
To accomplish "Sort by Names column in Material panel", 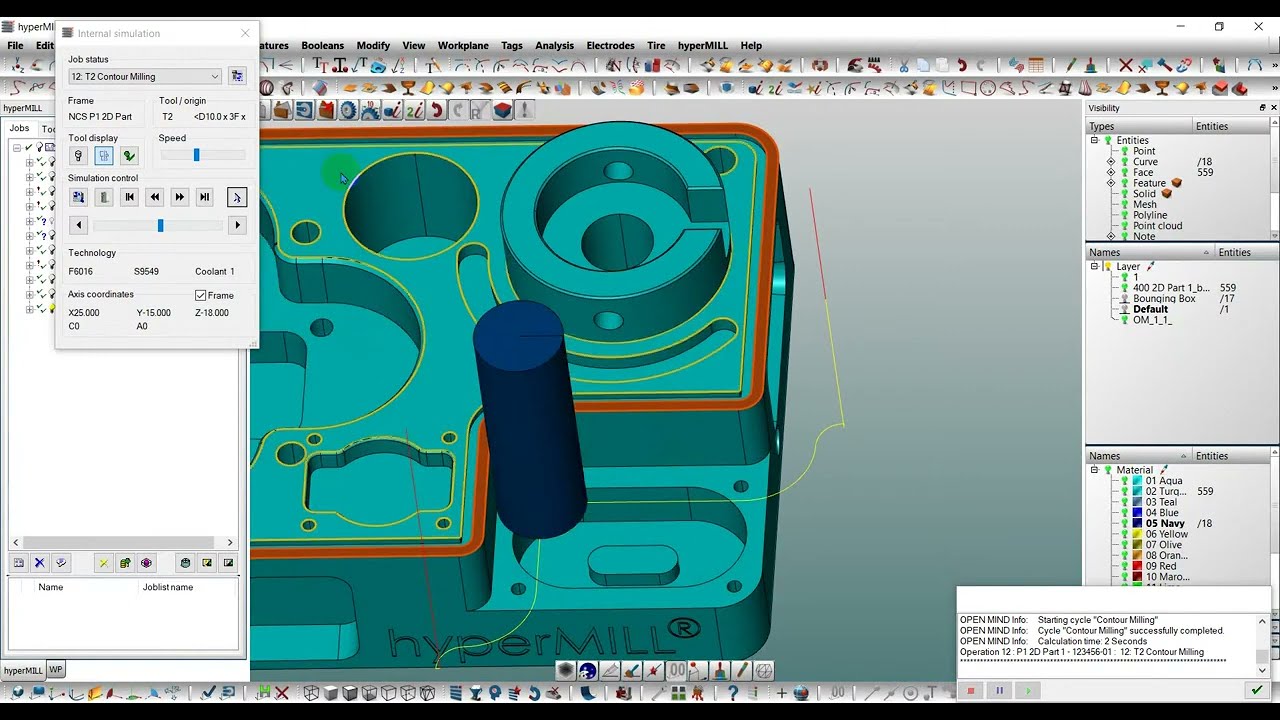I will (x=1138, y=456).
